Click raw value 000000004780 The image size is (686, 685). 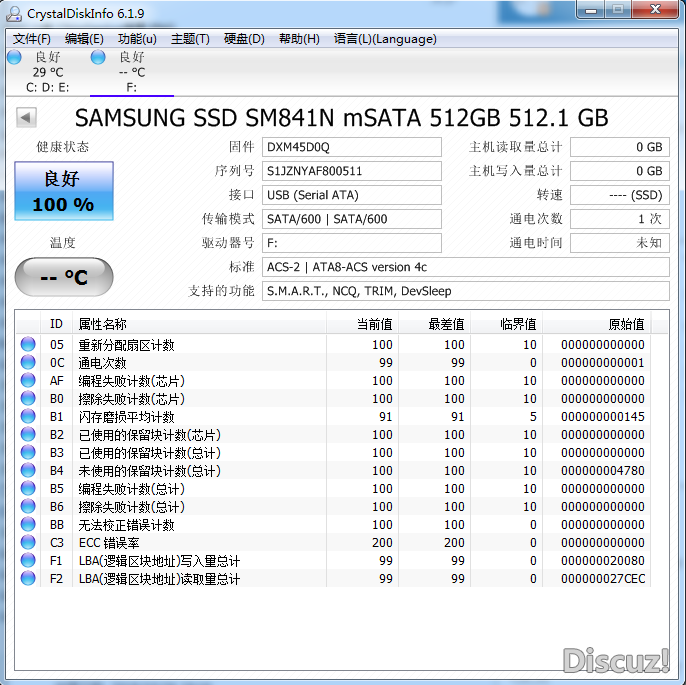603,471
